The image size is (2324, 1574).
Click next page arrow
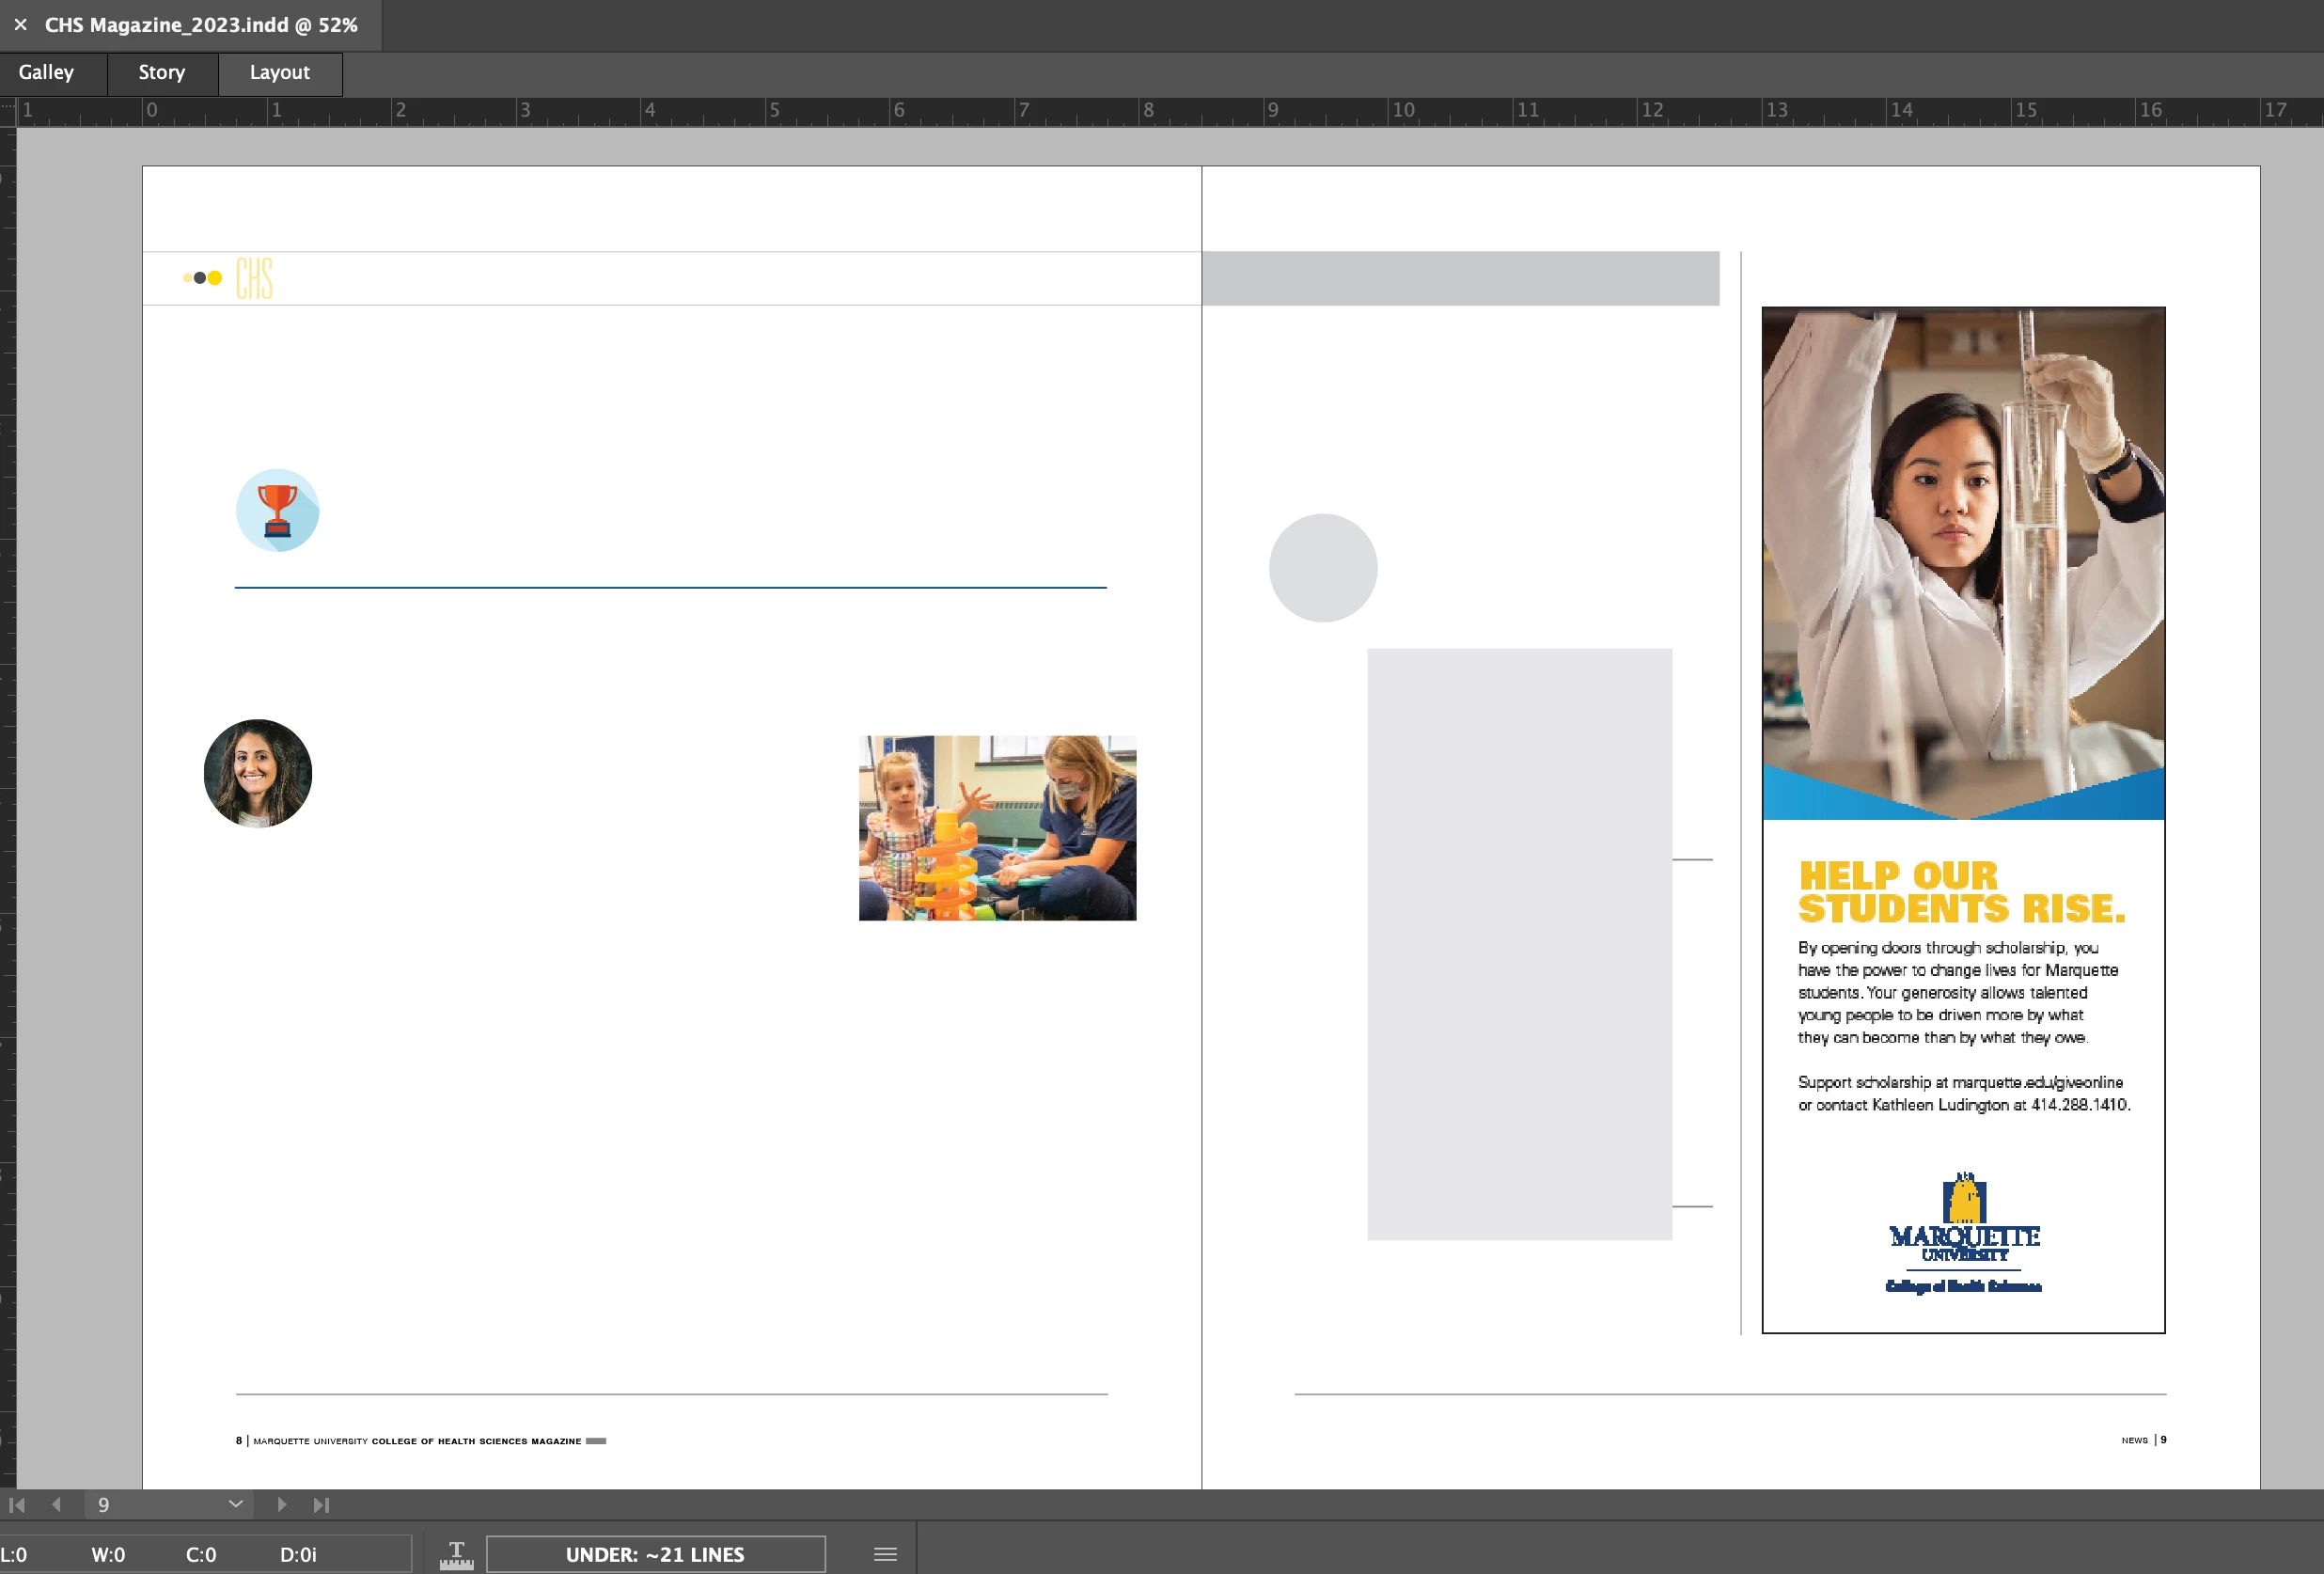[282, 1505]
